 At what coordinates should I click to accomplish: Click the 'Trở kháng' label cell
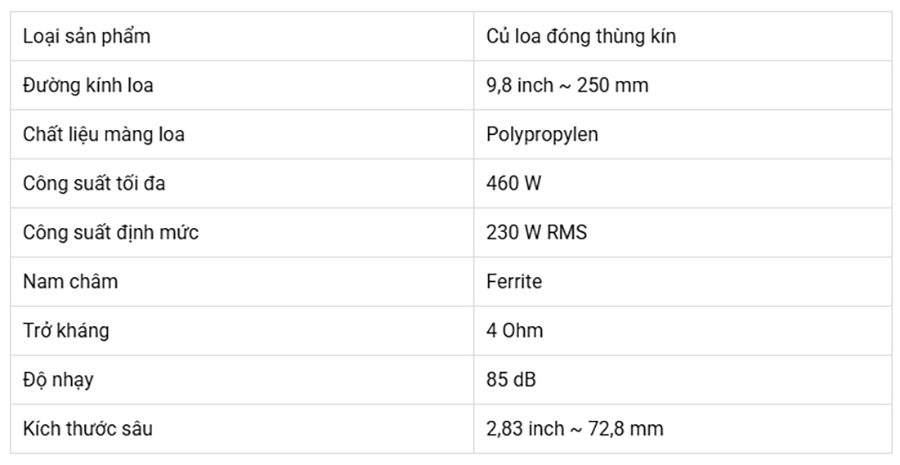[x=66, y=331]
